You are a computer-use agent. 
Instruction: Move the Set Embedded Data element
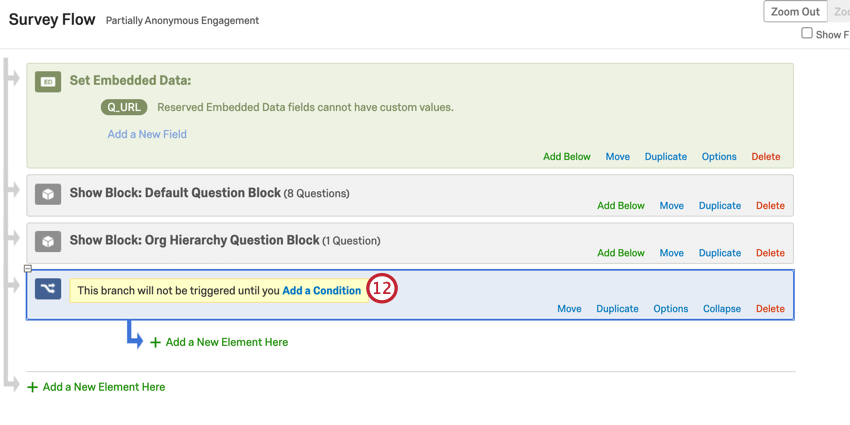(617, 157)
